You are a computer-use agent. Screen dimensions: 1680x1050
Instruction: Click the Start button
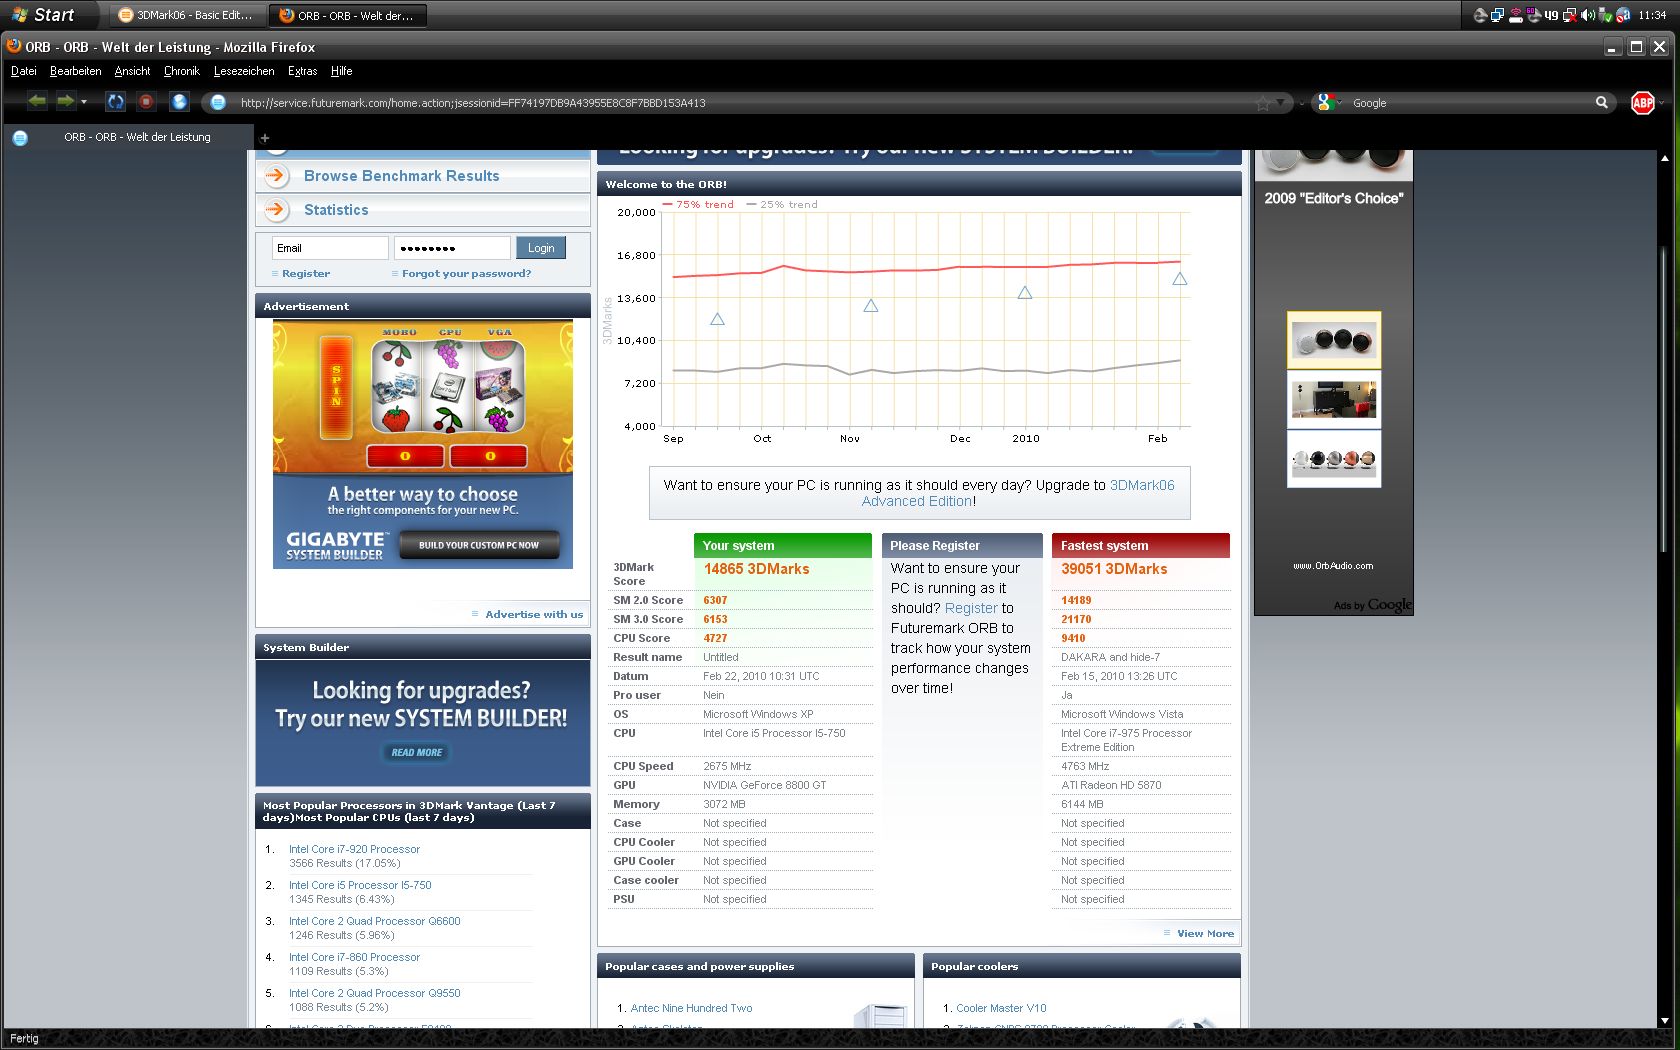coord(44,15)
